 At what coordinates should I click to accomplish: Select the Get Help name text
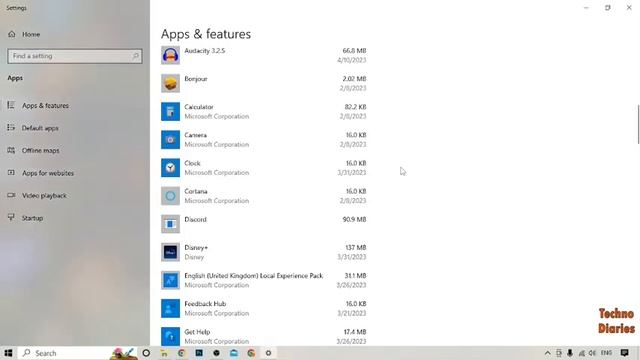[197, 332]
